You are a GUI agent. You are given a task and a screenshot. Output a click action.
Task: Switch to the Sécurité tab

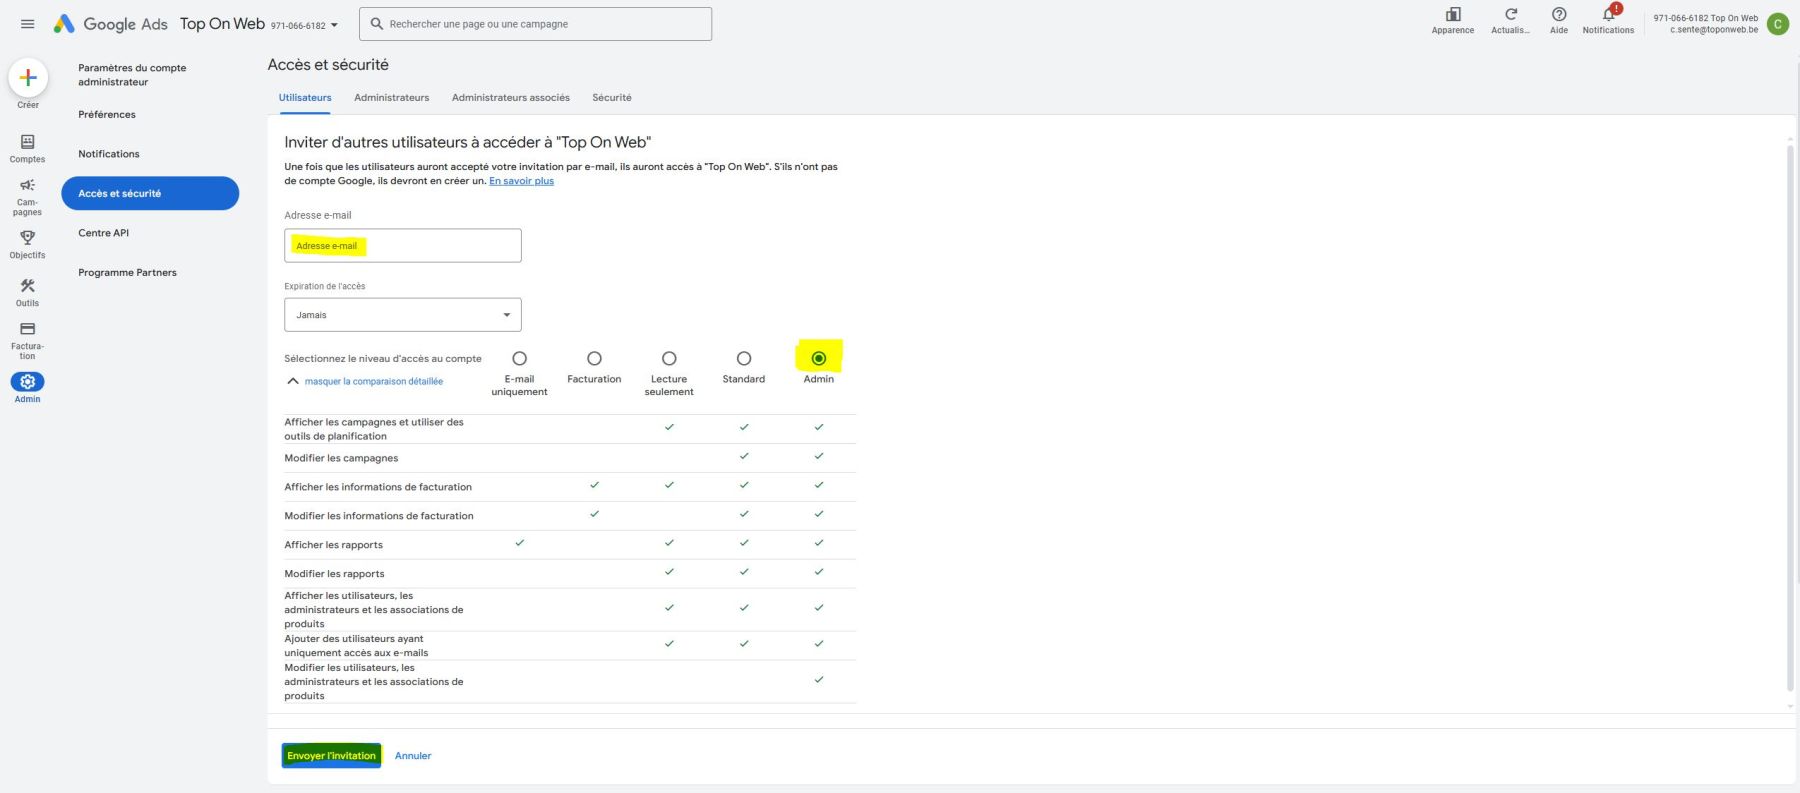pos(611,98)
